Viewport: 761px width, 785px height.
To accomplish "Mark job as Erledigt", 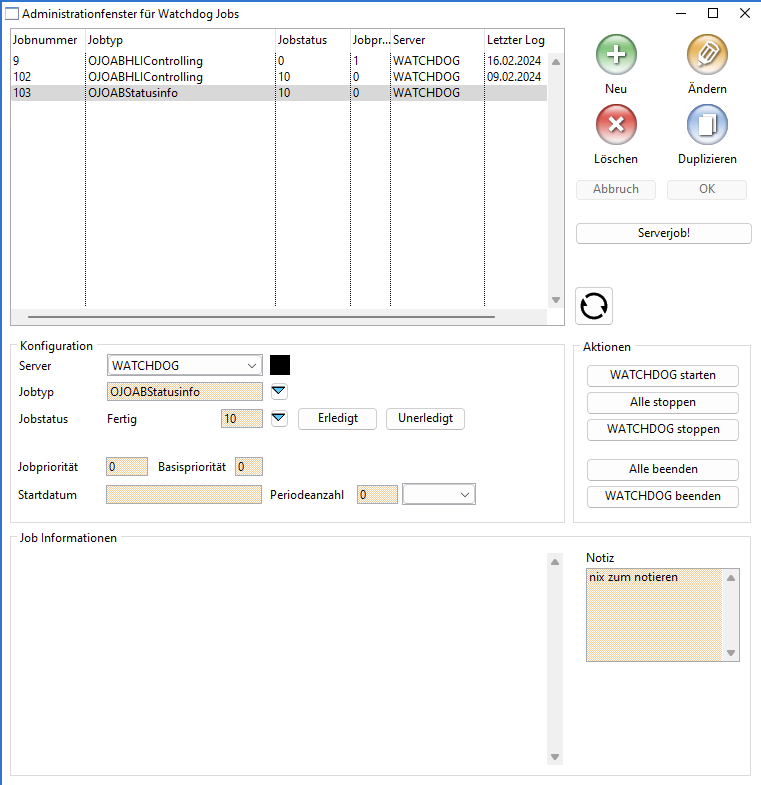I will click(x=337, y=419).
